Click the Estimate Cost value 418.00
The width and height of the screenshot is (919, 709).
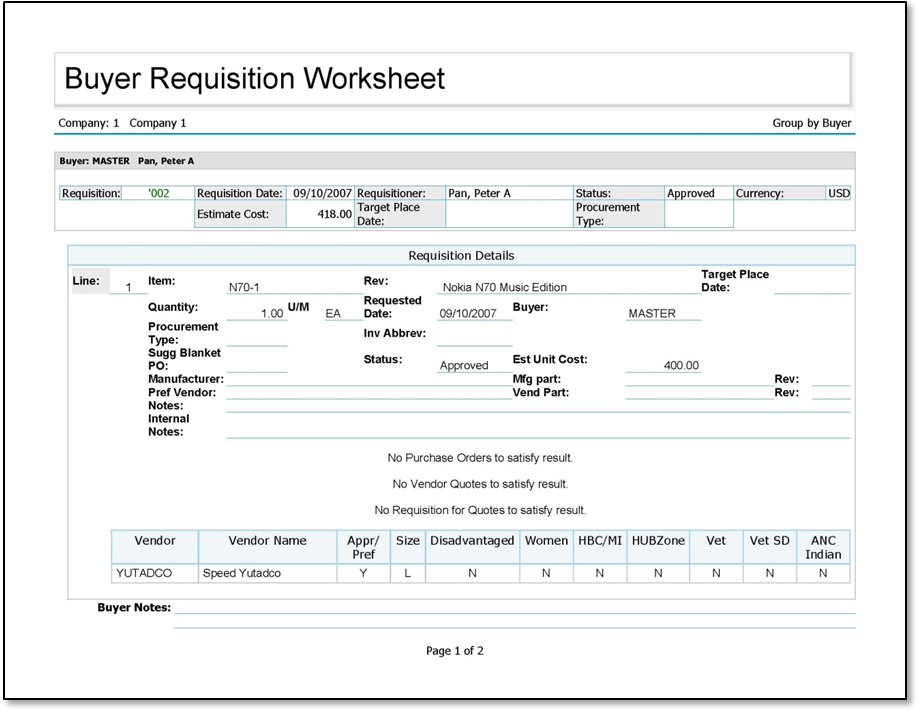(x=335, y=214)
